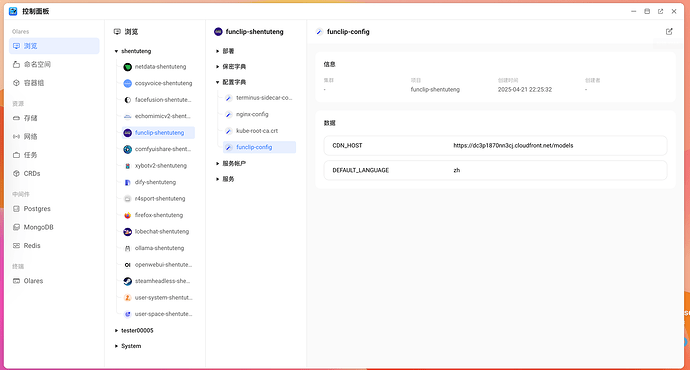The image size is (690, 370).
Task: Open the openwebui project icon
Action: point(128,265)
